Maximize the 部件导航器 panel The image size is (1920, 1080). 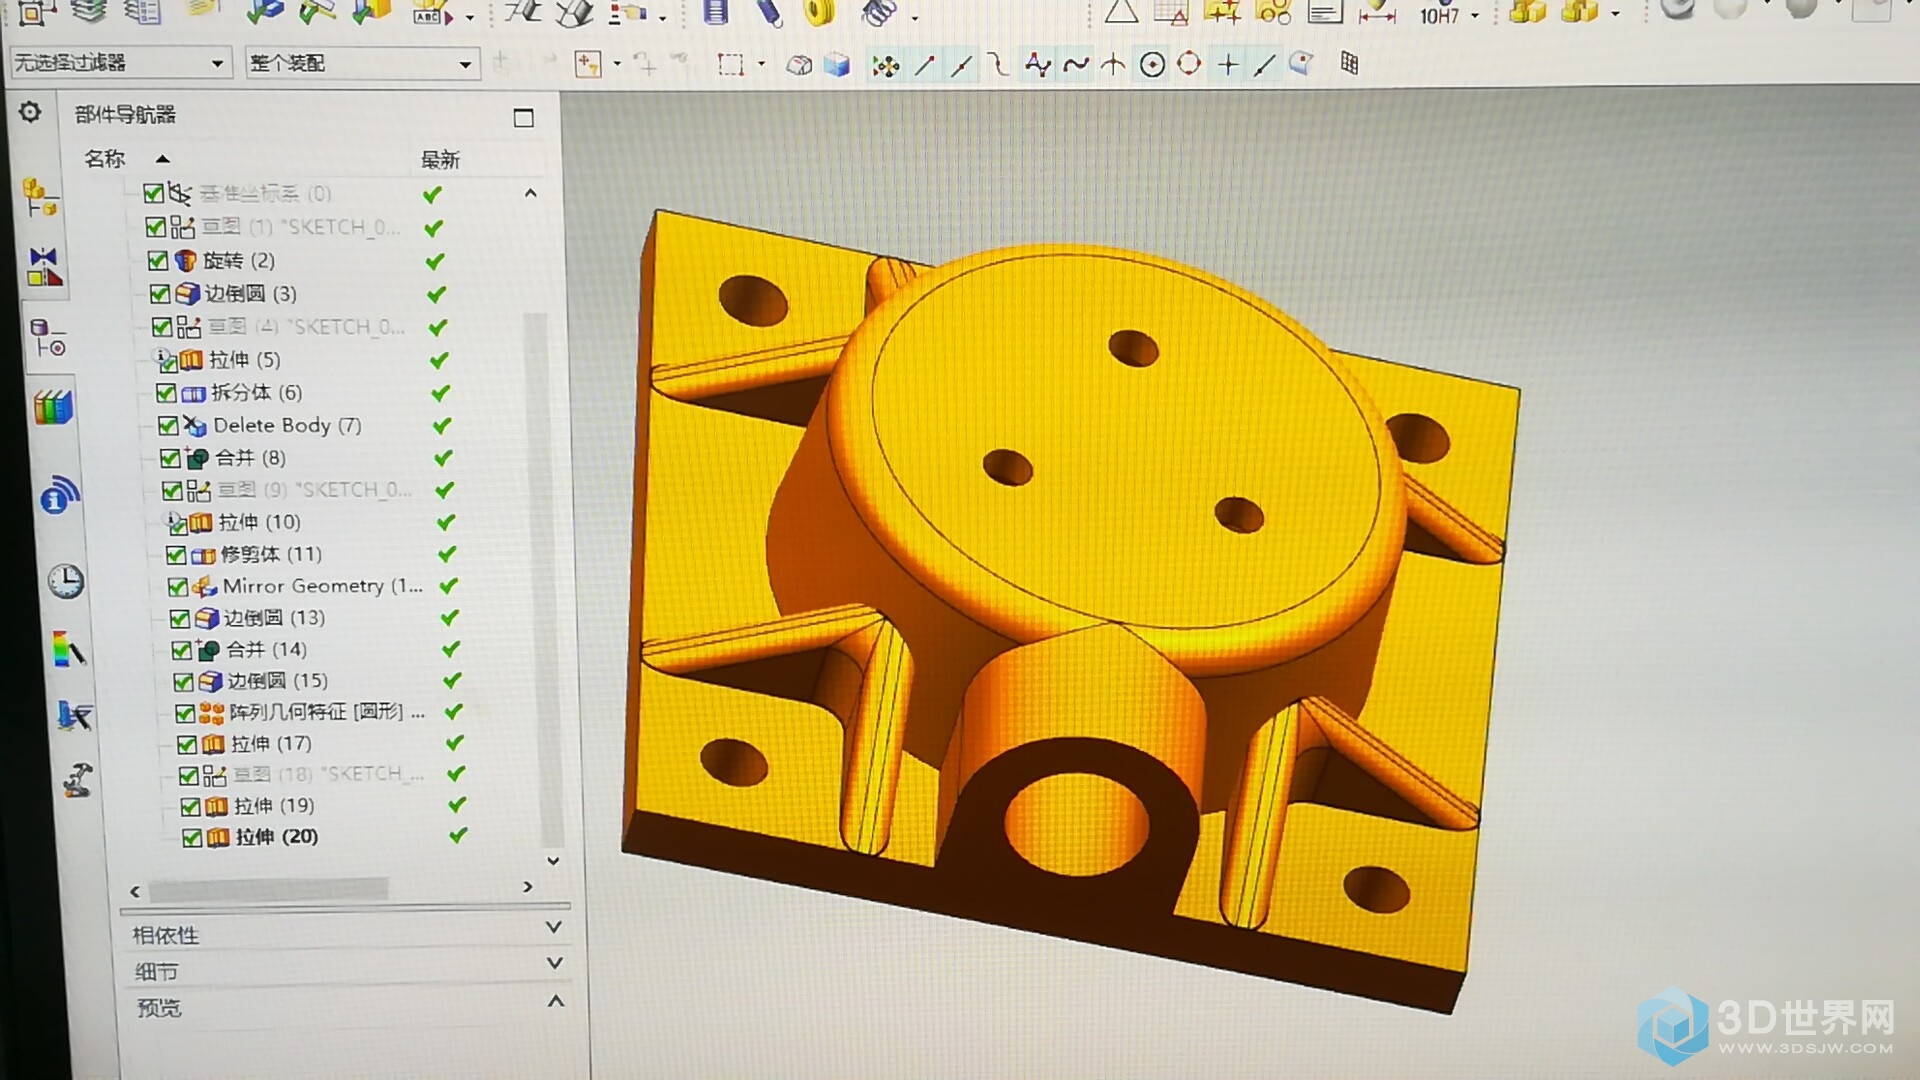523,117
